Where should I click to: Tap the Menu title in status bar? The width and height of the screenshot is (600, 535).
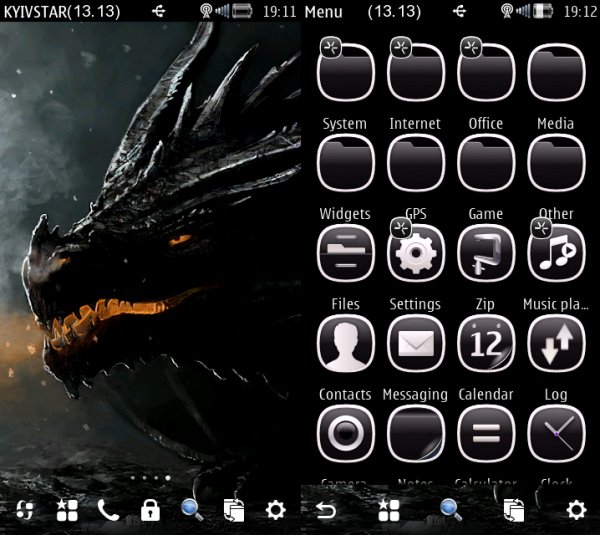point(323,12)
